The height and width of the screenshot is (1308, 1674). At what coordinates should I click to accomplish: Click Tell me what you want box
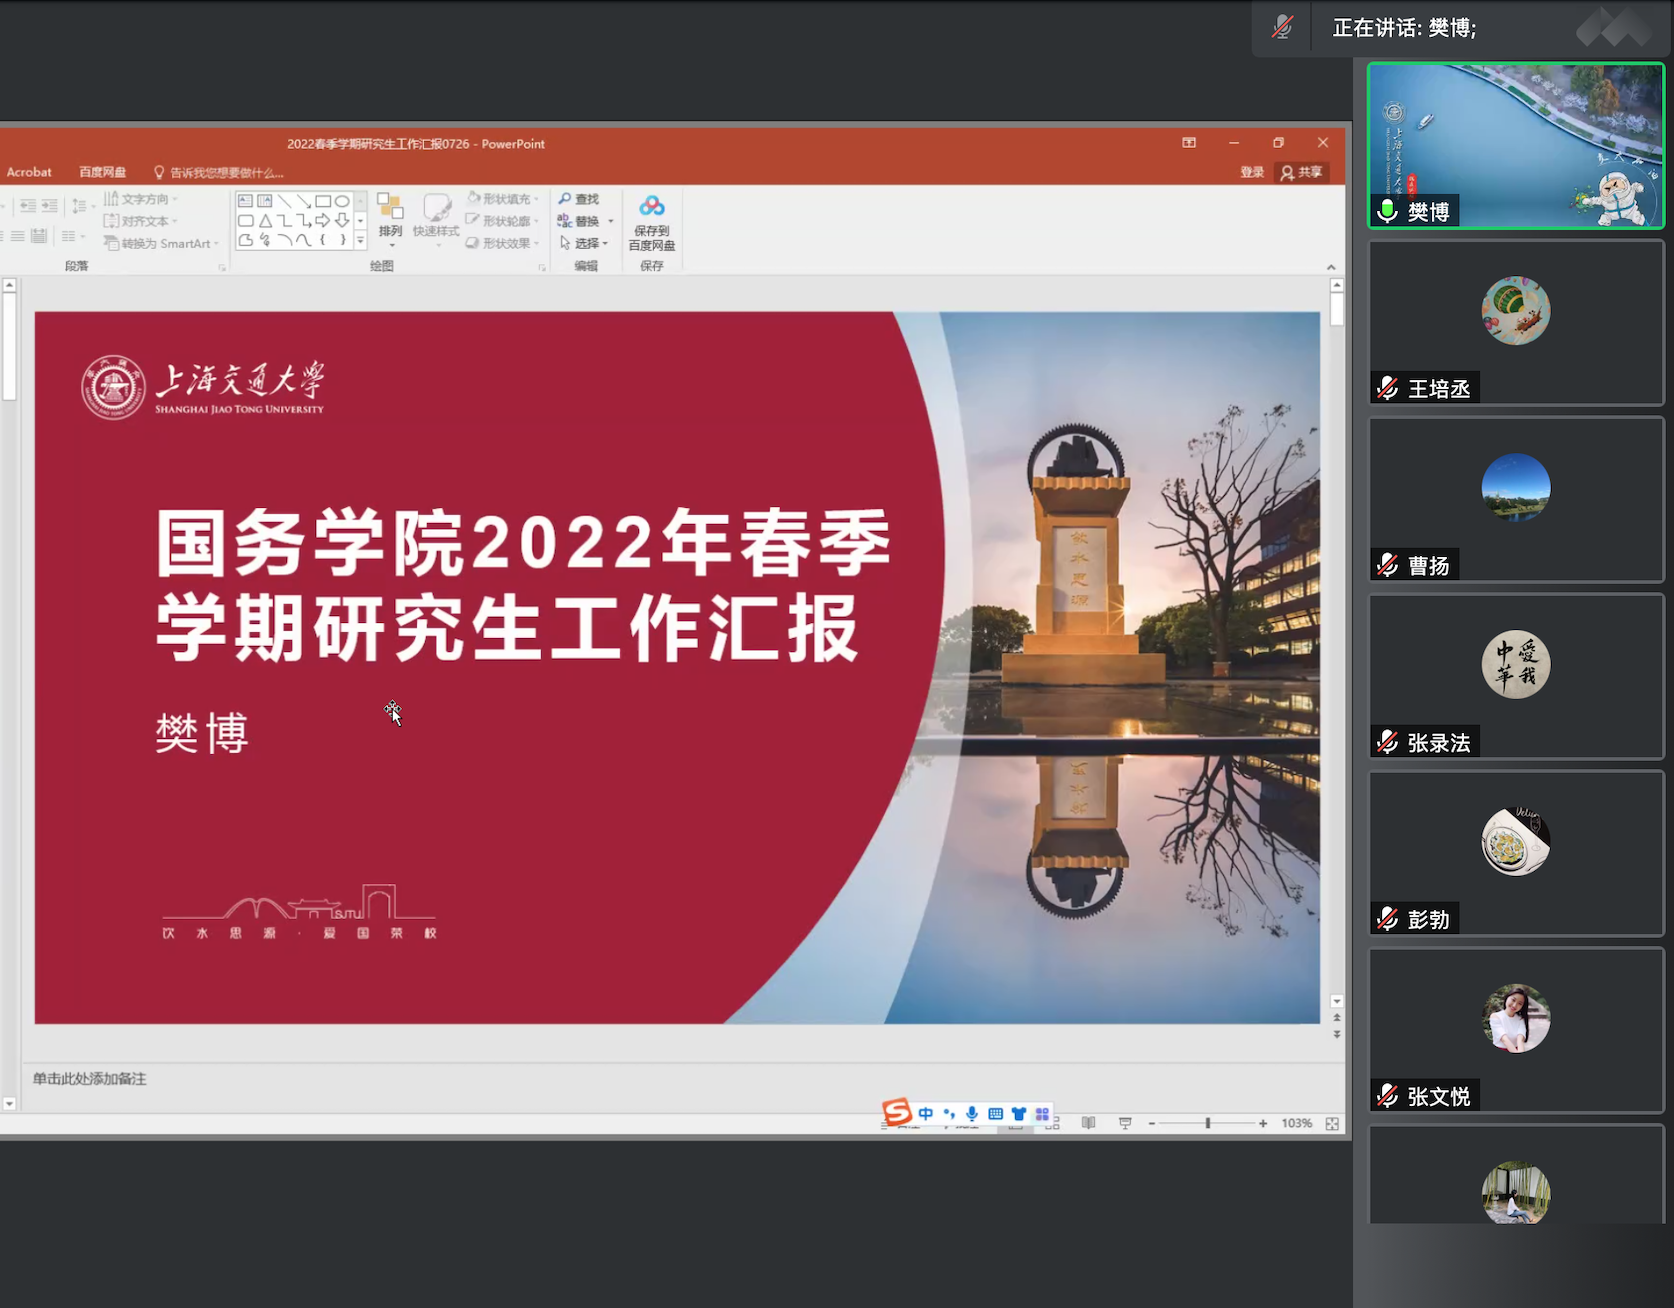[219, 172]
